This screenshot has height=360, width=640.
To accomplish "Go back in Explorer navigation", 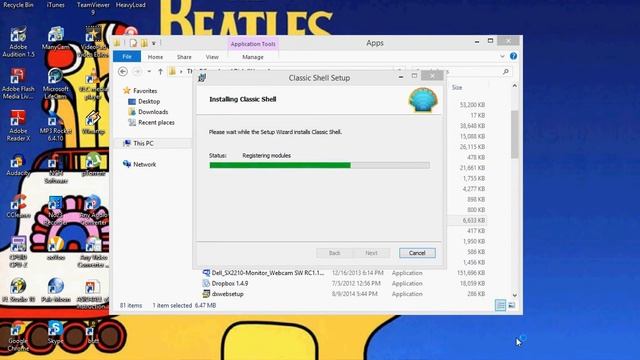I will coord(122,71).
